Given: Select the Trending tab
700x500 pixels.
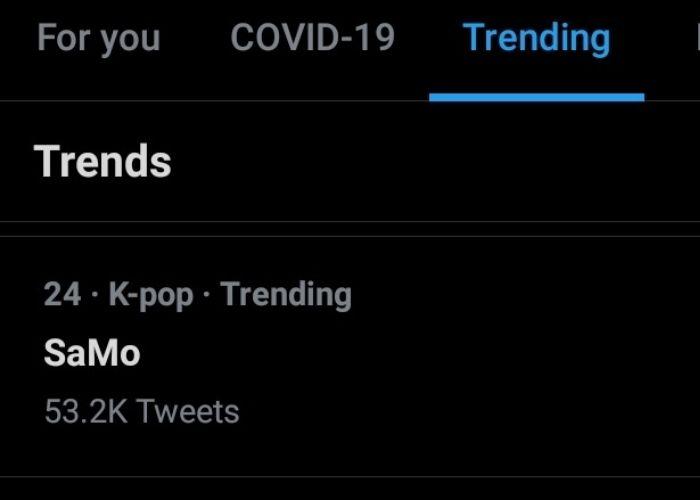Looking at the screenshot, I should point(536,38).
